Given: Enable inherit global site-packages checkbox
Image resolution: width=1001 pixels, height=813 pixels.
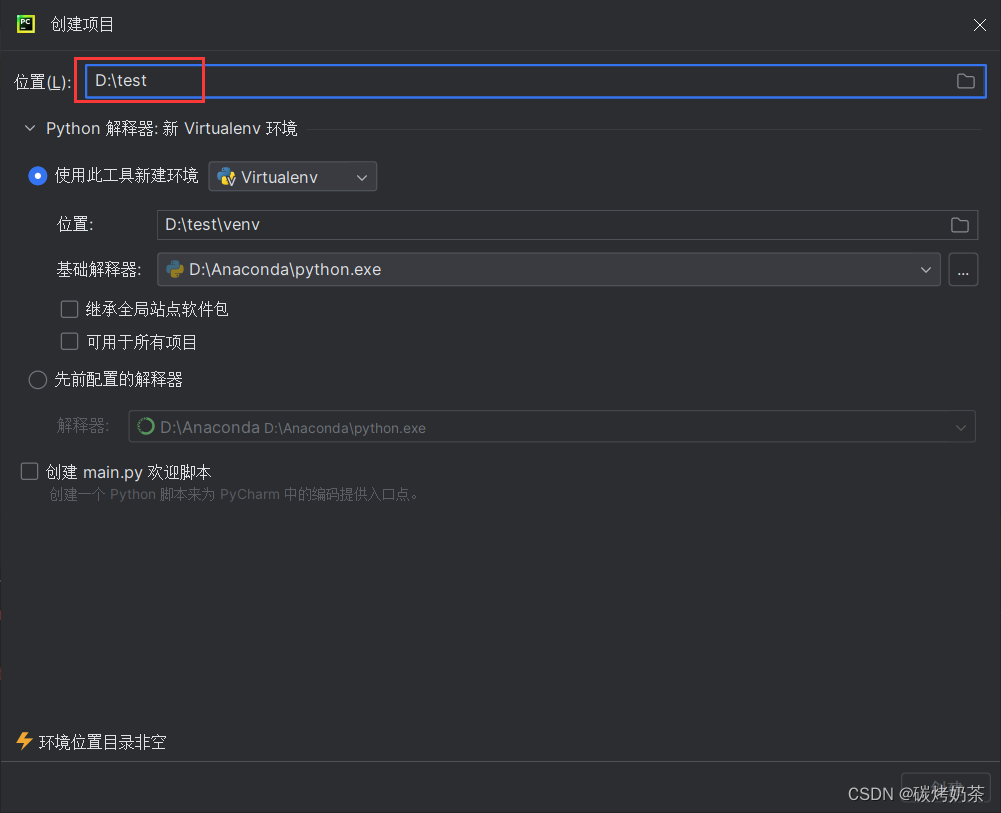Looking at the screenshot, I should [x=69, y=310].
